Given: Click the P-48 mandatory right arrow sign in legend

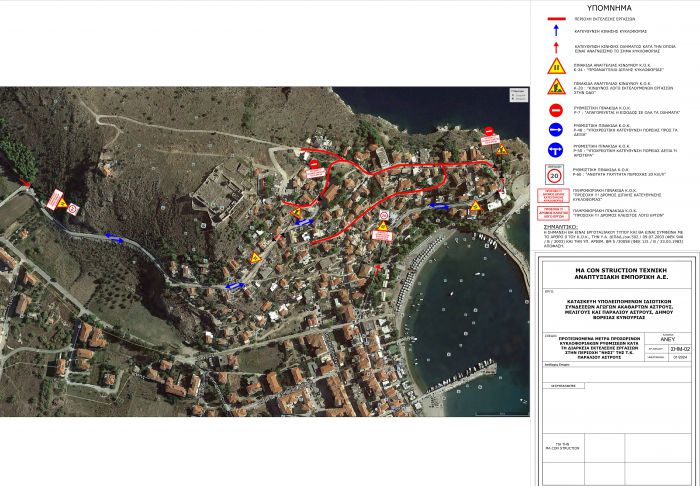Looking at the screenshot, I should coord(556,130).
